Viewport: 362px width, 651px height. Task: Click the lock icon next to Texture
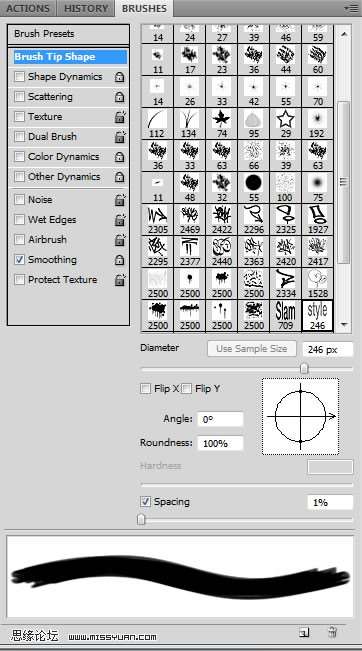click(x=120, y=117)
